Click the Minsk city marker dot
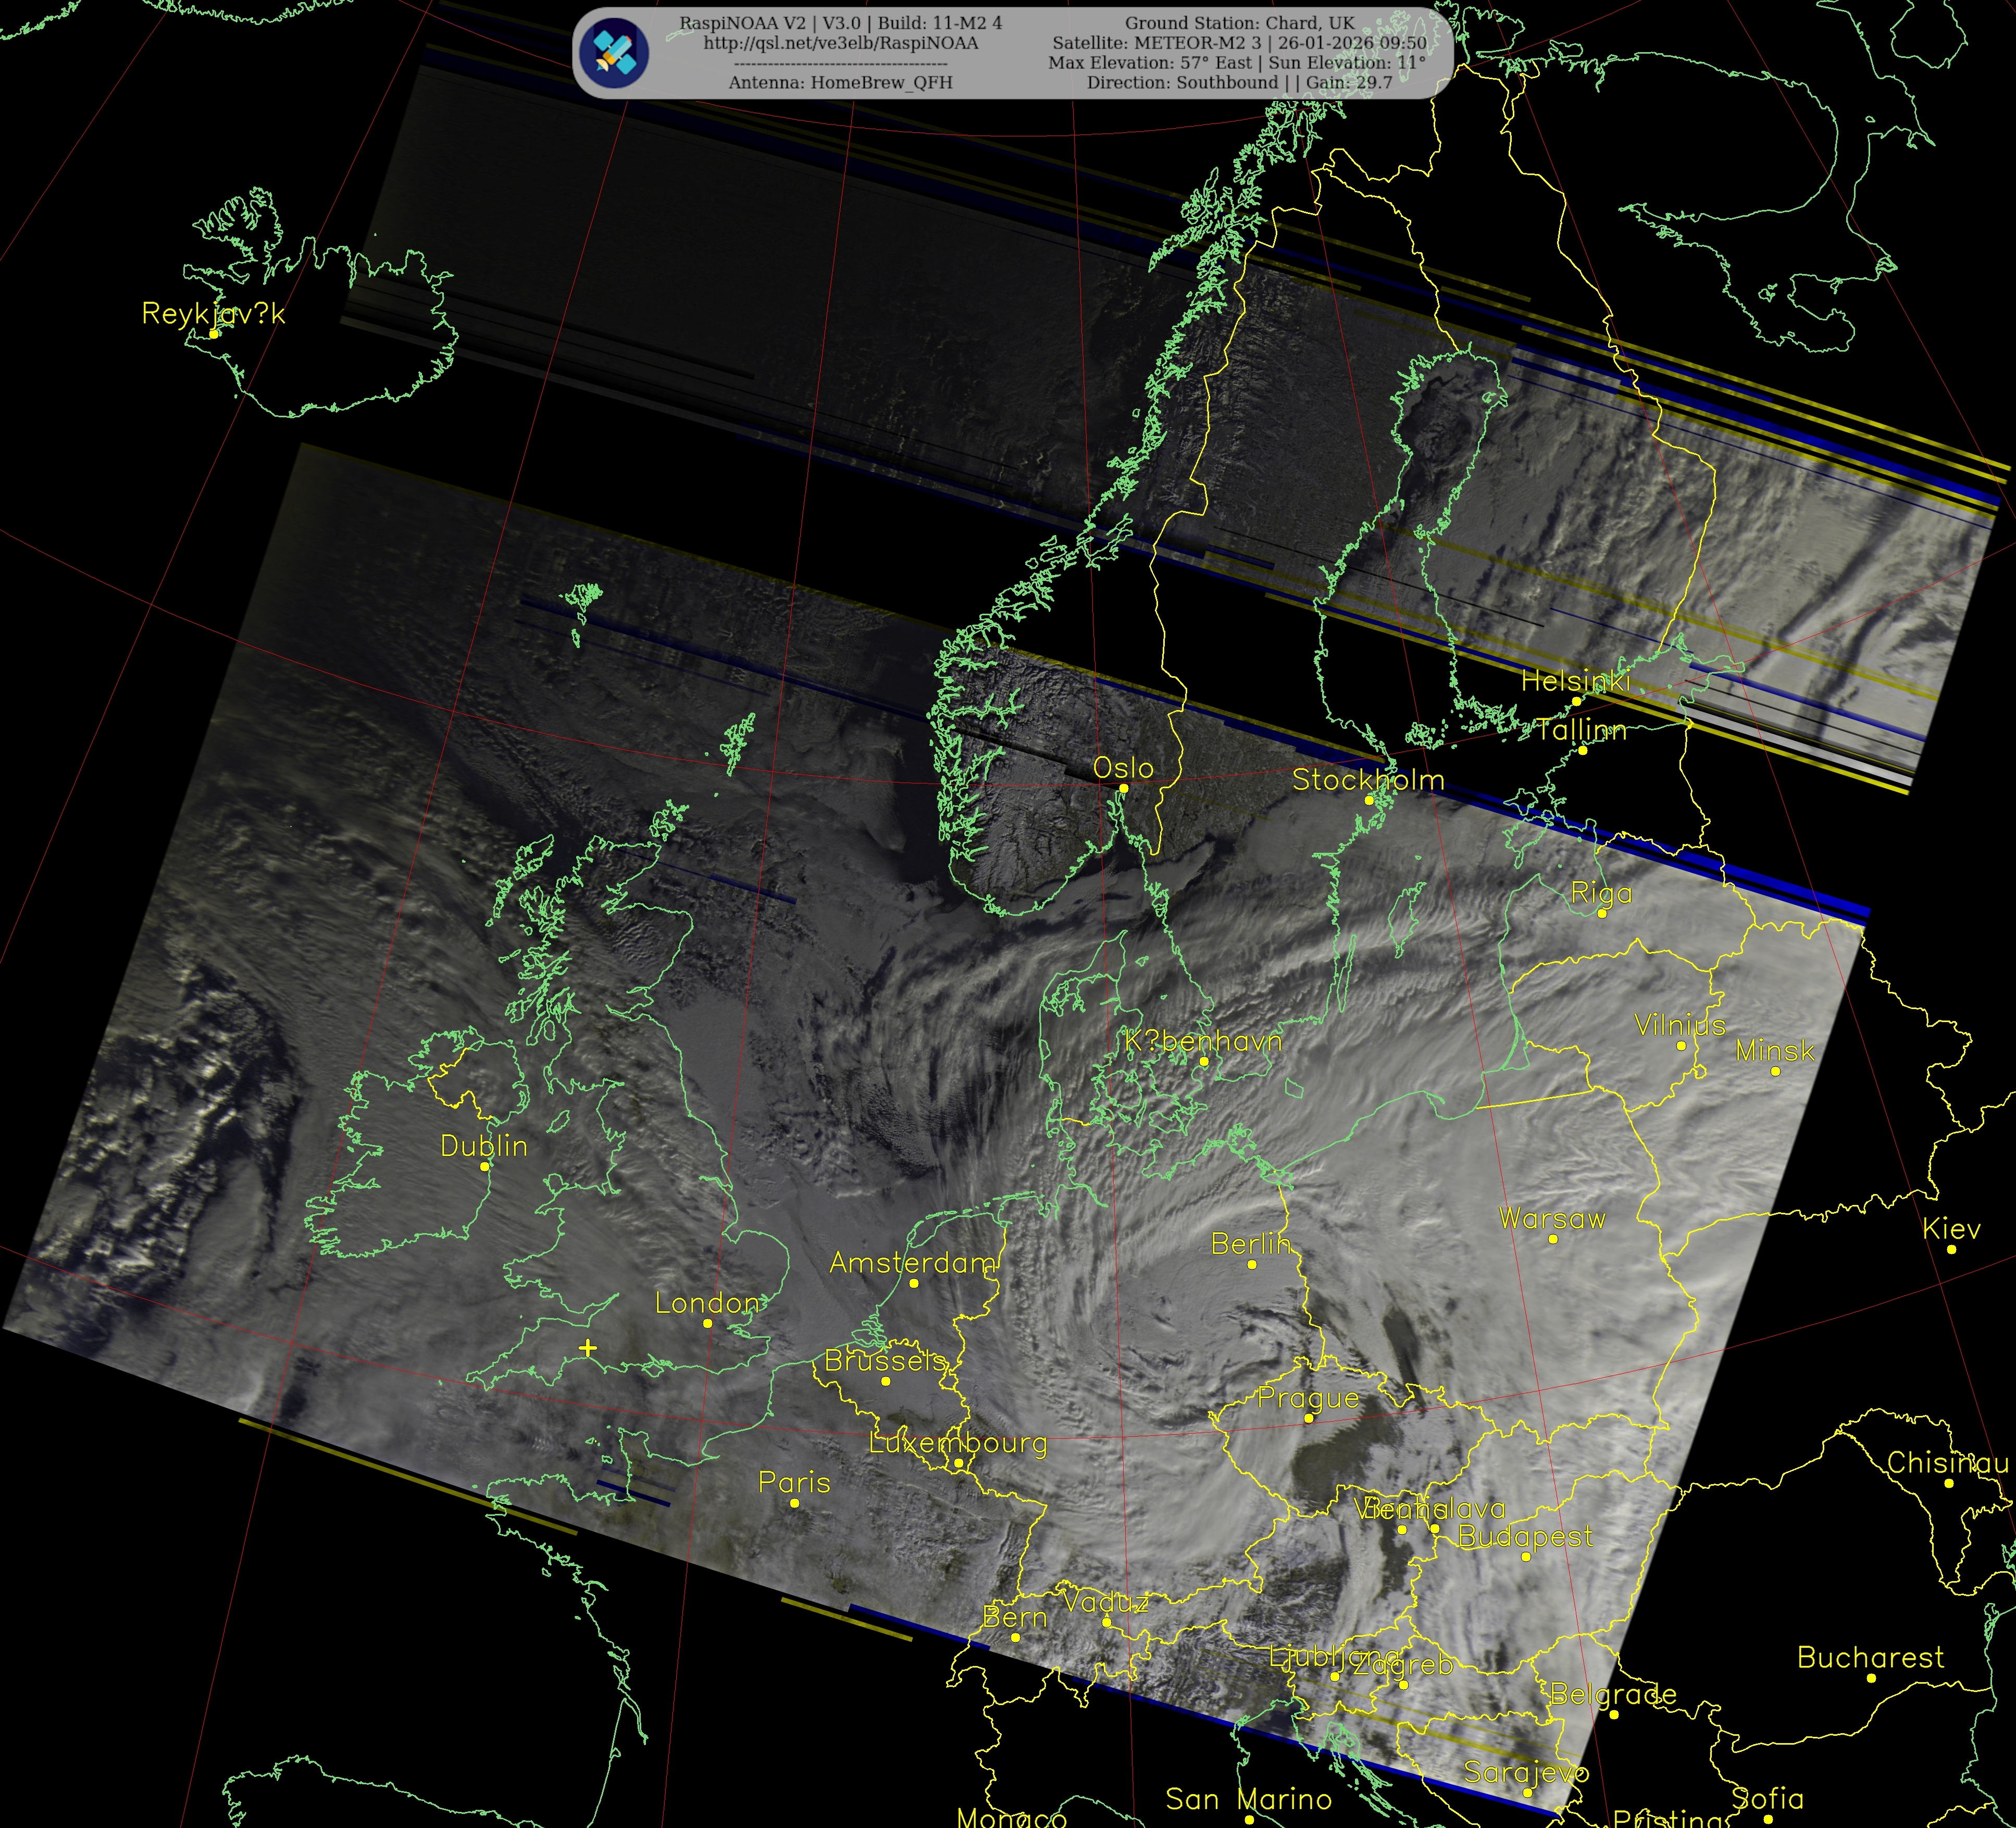 pos(1775,1071)
